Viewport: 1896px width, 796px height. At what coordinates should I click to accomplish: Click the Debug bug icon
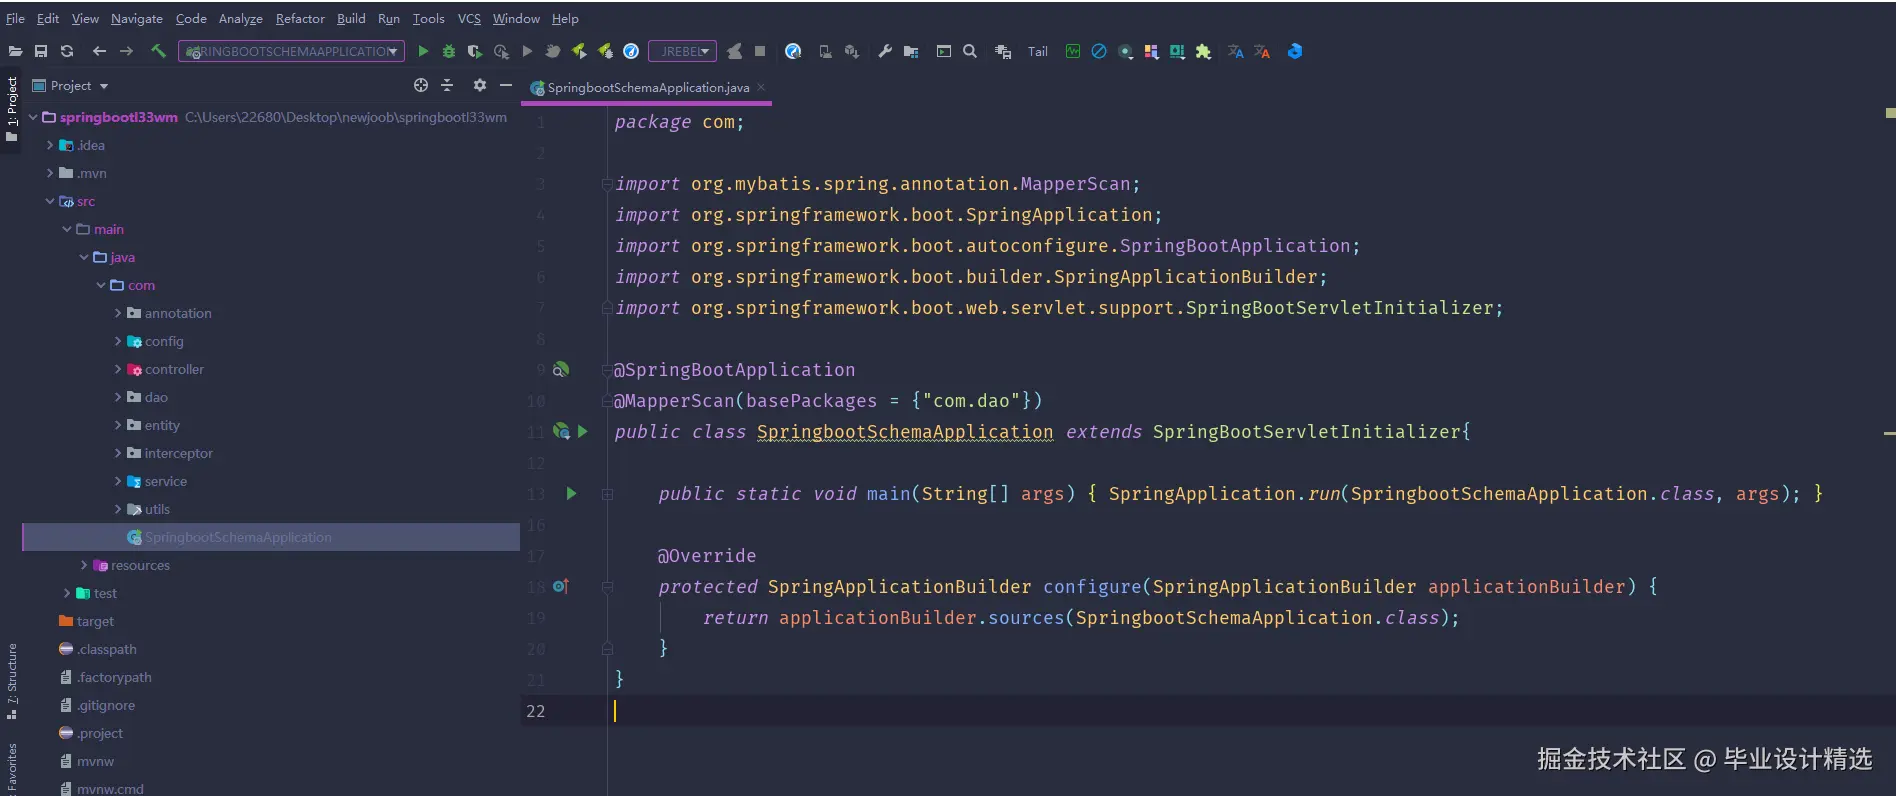click(449, 51)
